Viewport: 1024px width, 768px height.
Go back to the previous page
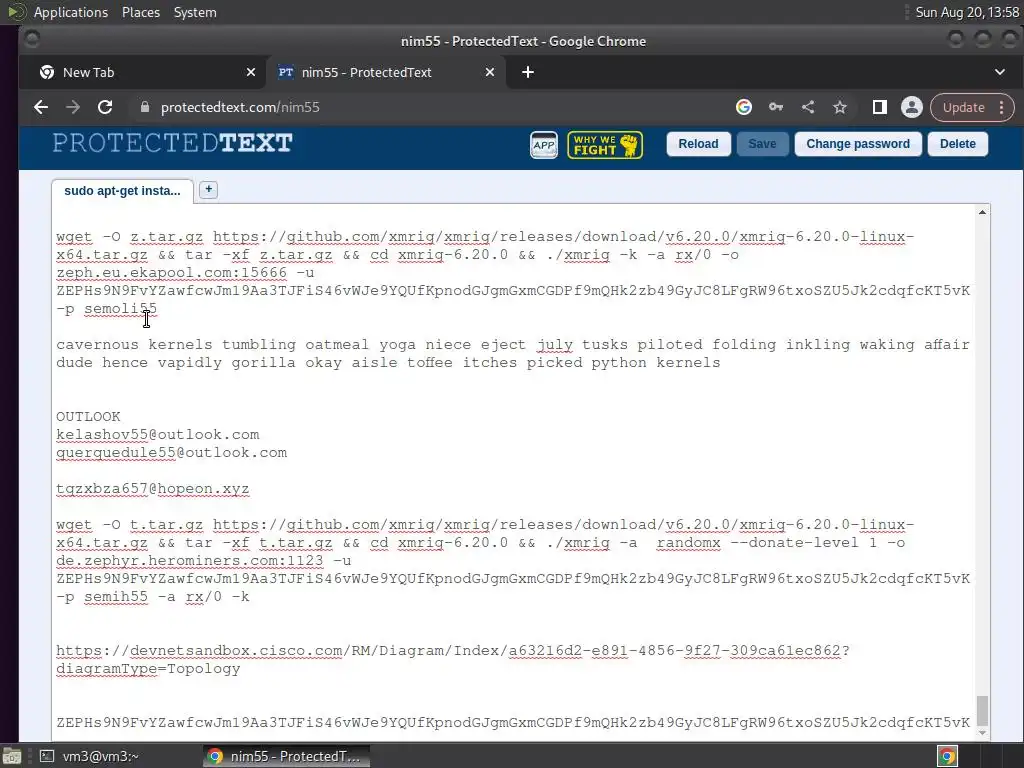[40, 107]
